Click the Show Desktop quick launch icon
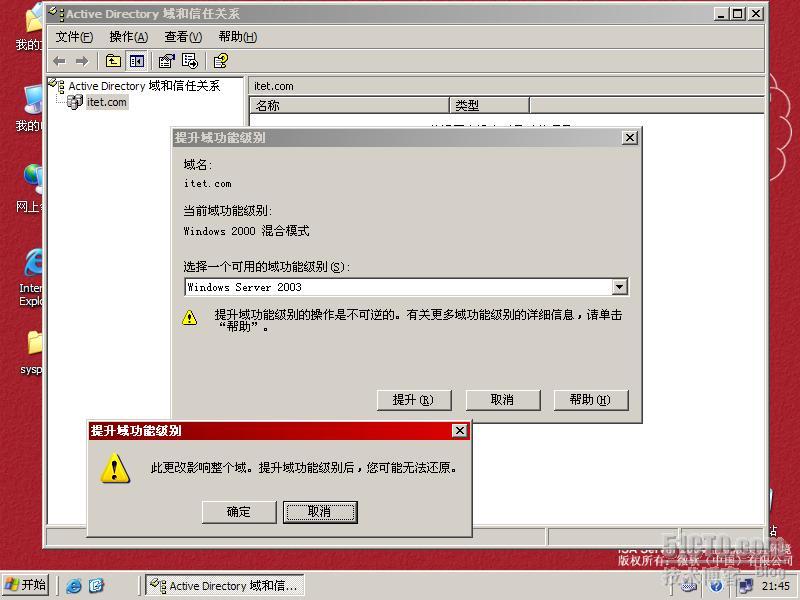Screen dimensions: 800x600 point(96,586)
